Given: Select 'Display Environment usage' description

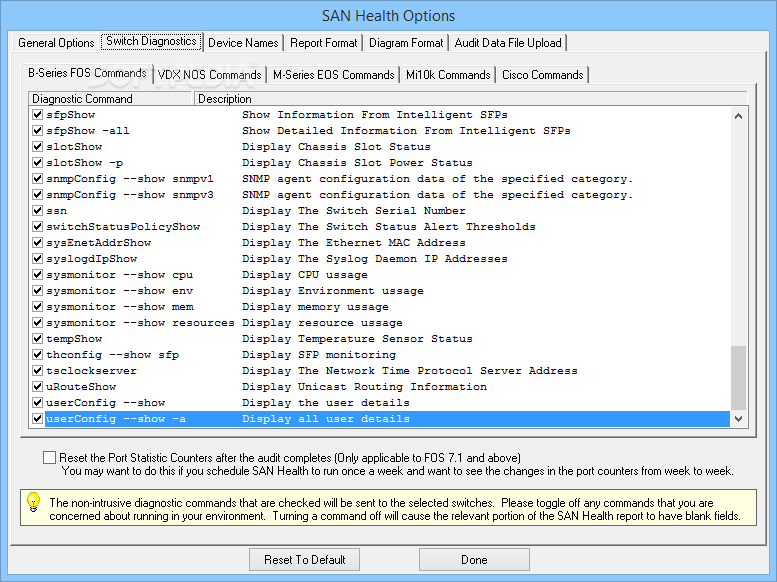Looking at the screenshot, I should point(333,291).
